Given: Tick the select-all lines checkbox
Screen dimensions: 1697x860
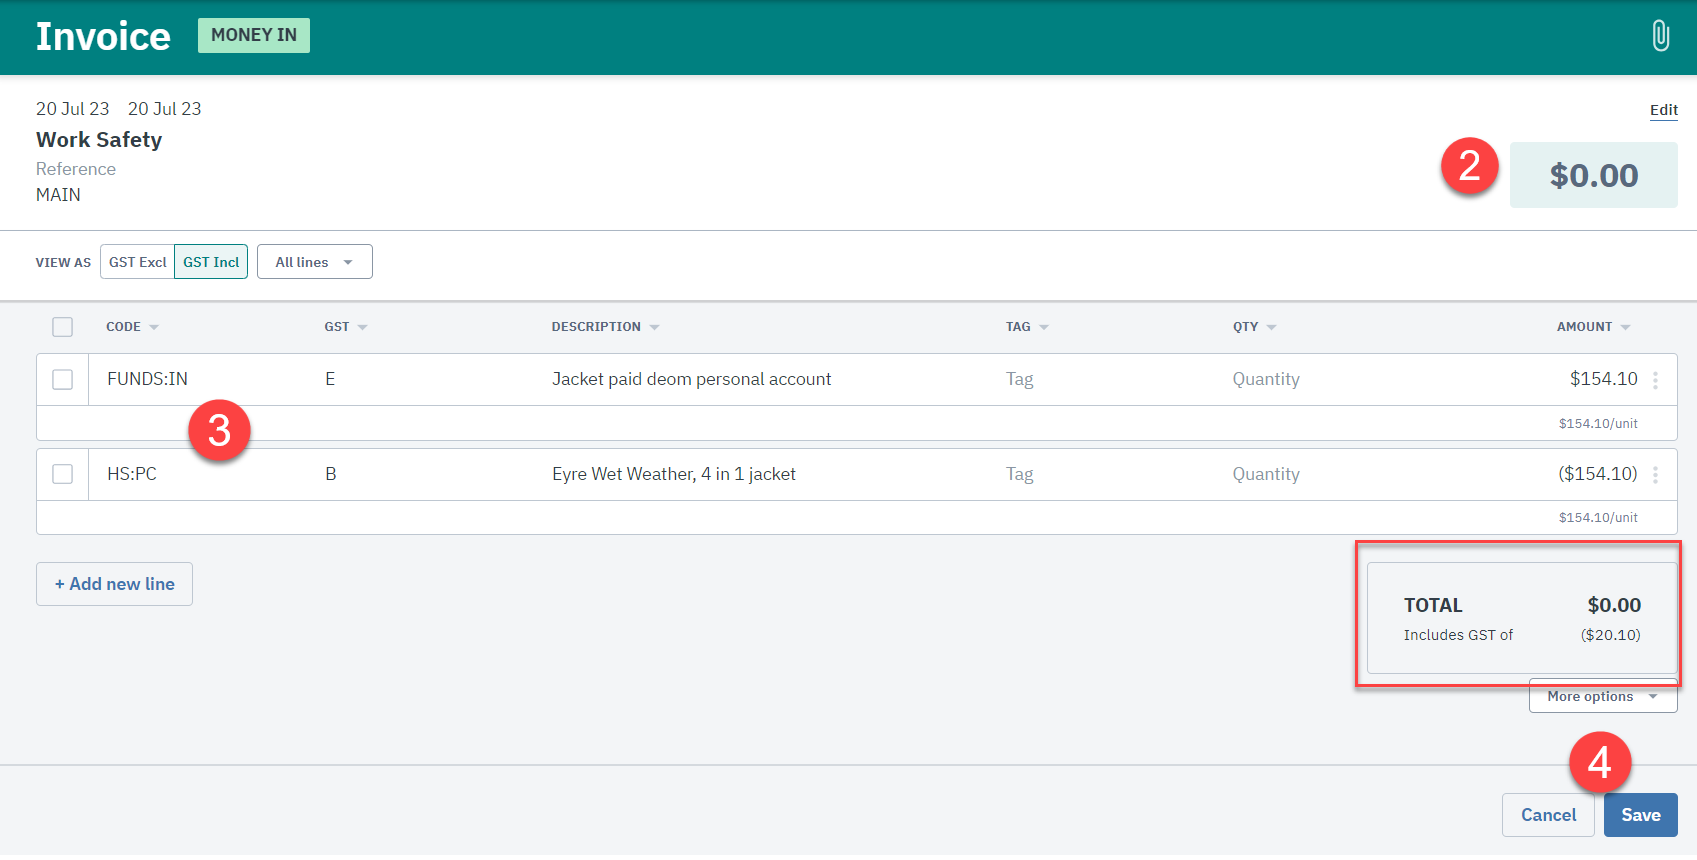Looking at the screenshot, I should 63,327.
